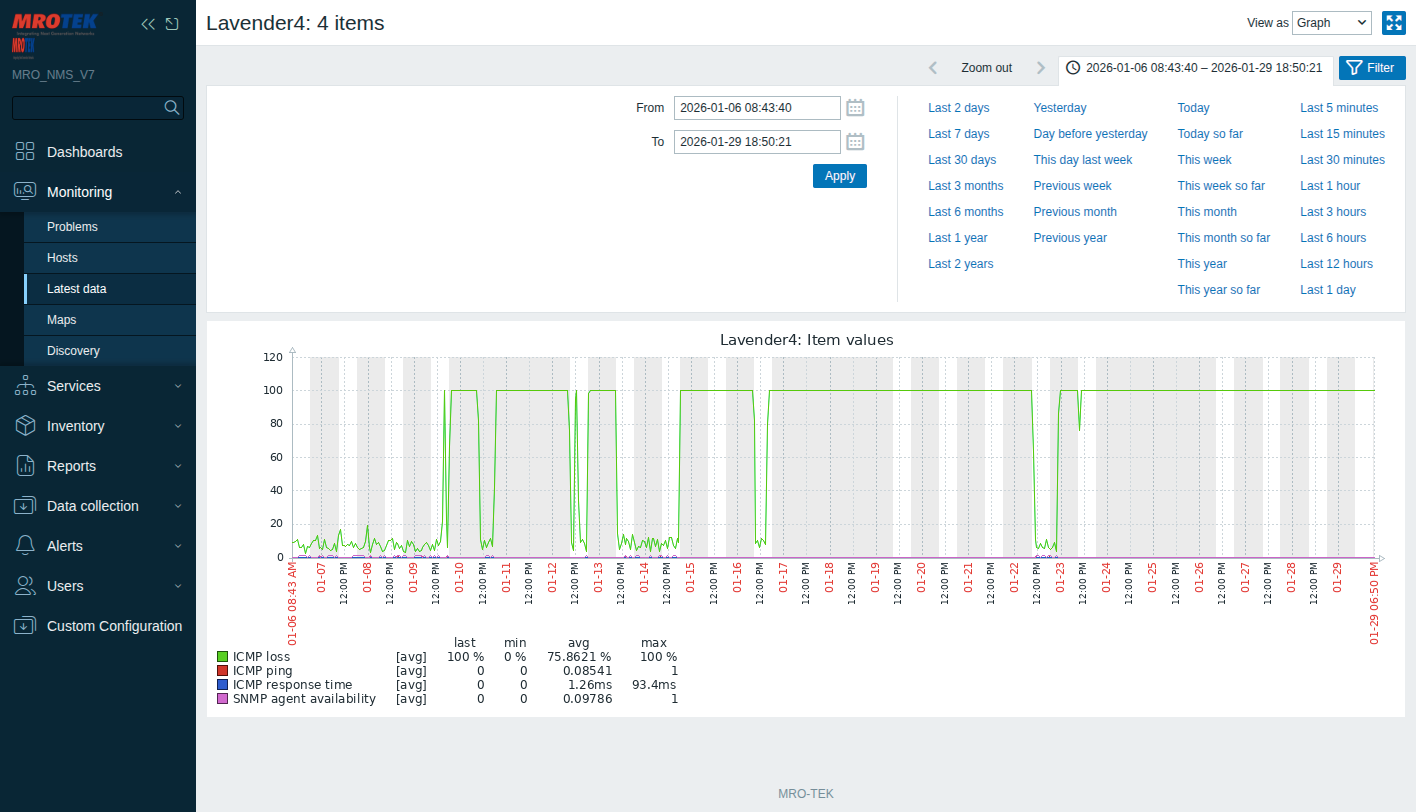Focus the sidebar search box

coord(98,108)
